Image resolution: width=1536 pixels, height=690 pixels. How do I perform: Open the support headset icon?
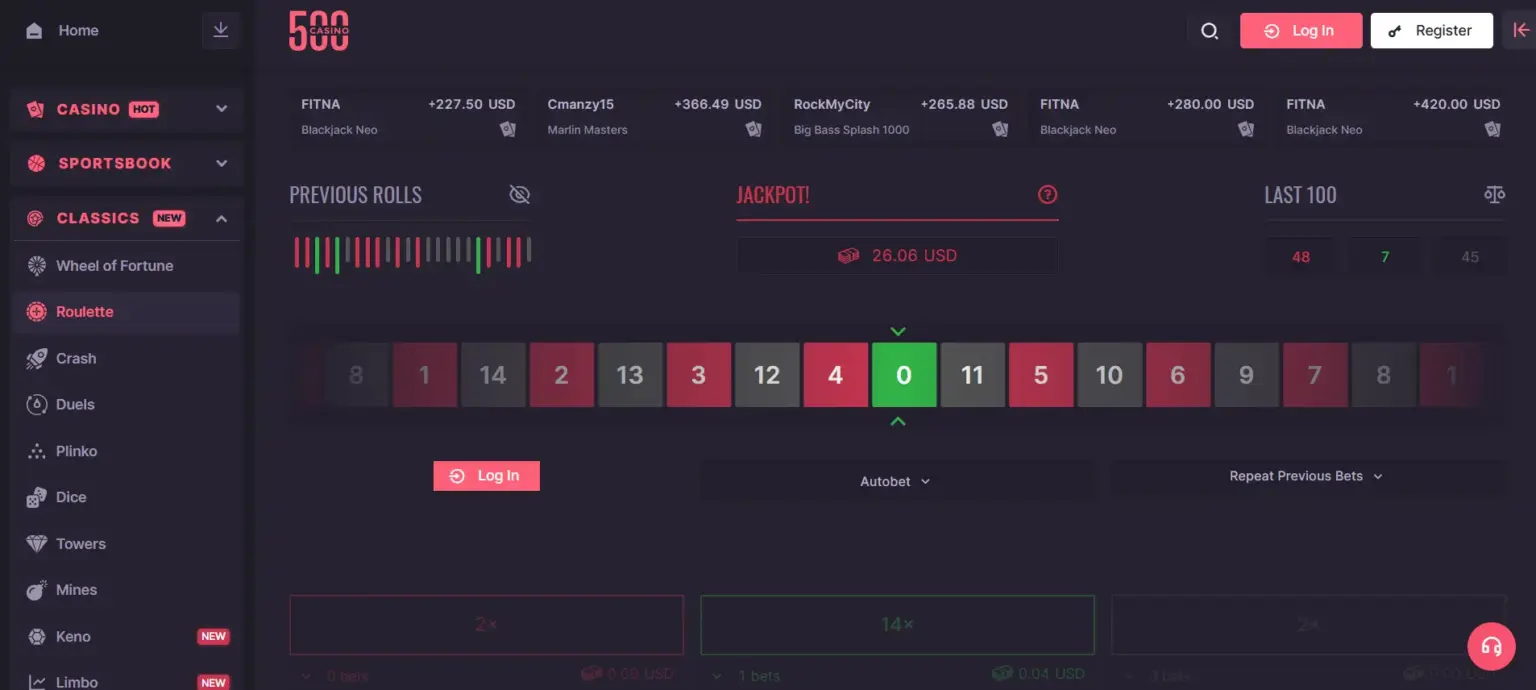[1491, 646]
